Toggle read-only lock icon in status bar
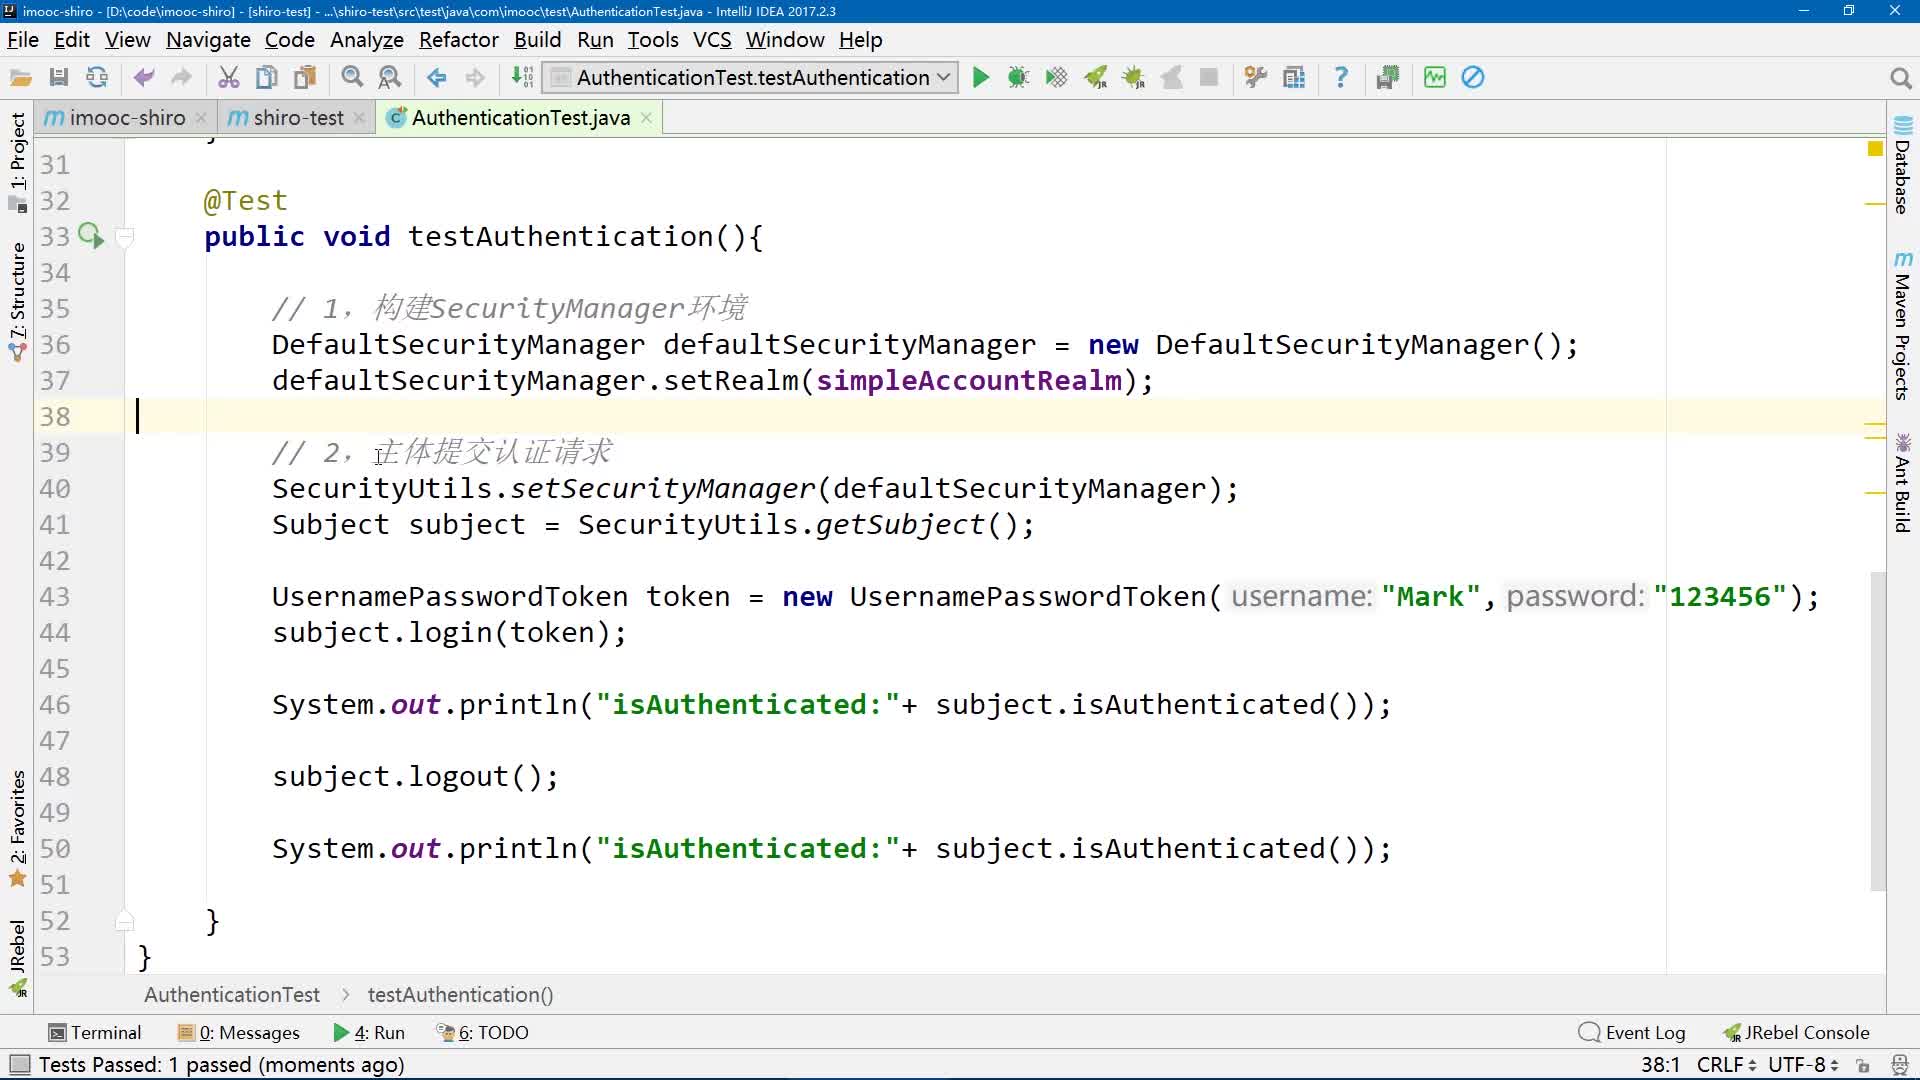Screen dimensions: 1920x1080 coord(1863,1065)
